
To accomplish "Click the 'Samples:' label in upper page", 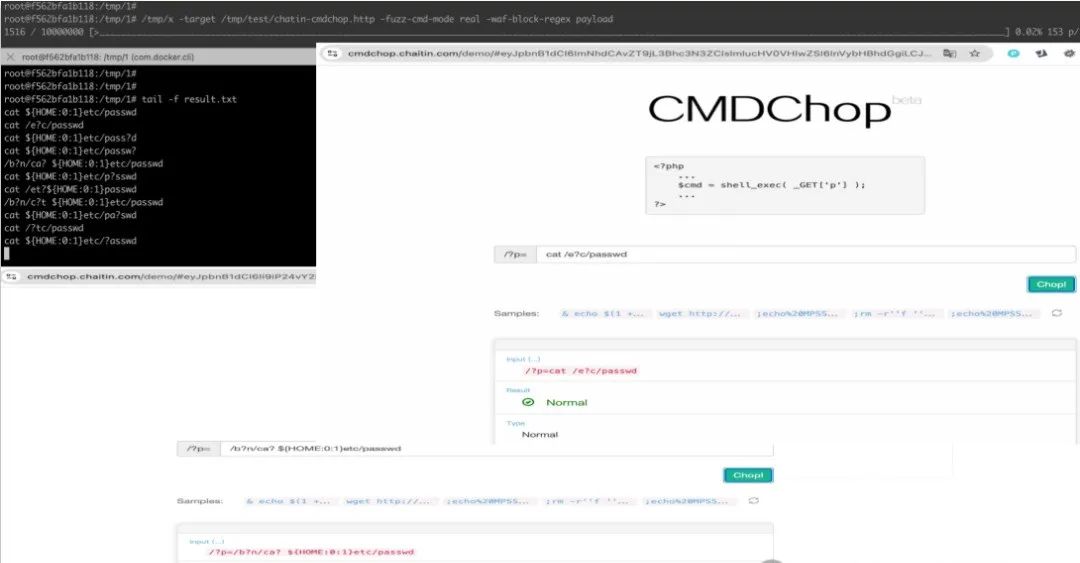I will [516, 314].
